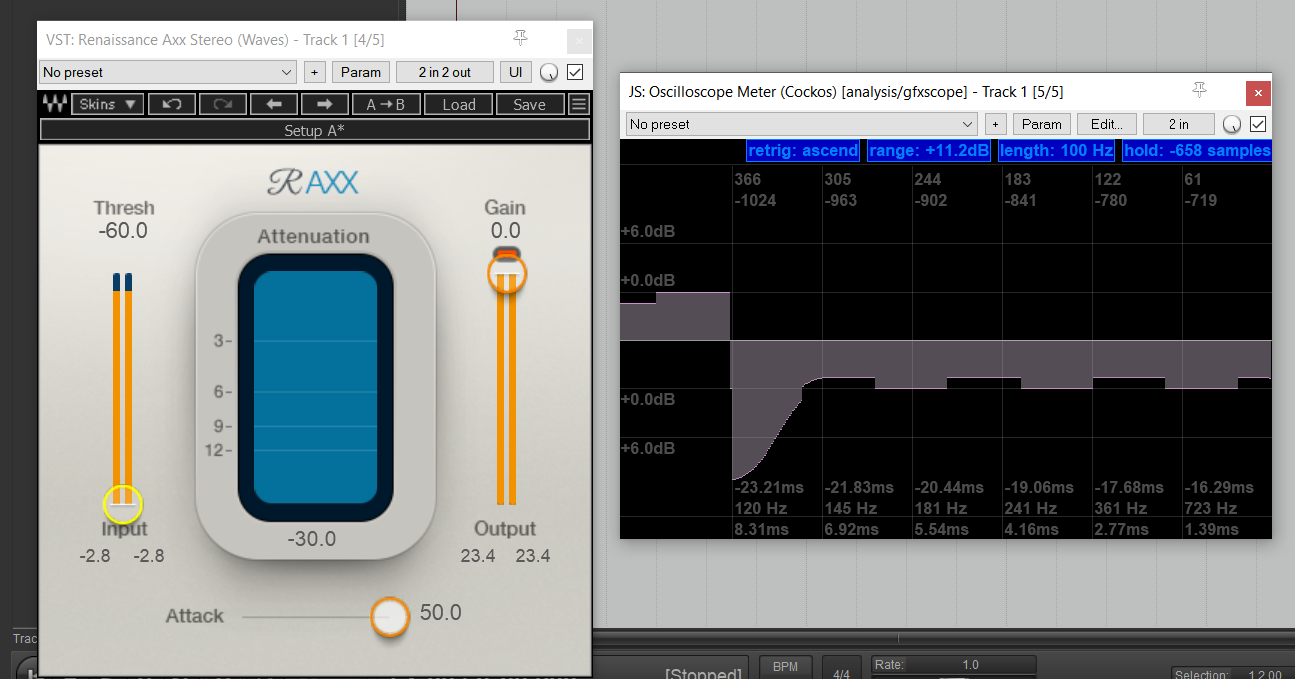The width and height of the screenshot is (1295, 679).
Task: Click the Gain value 0.0
Action: (506, 231)
